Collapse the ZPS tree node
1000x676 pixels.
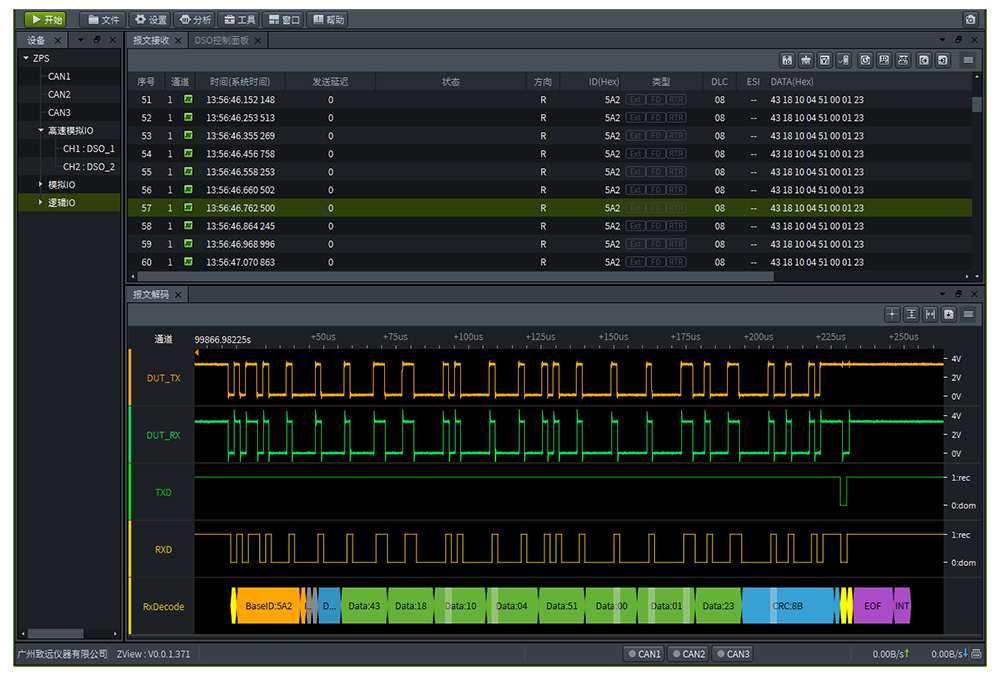[26, 58]
